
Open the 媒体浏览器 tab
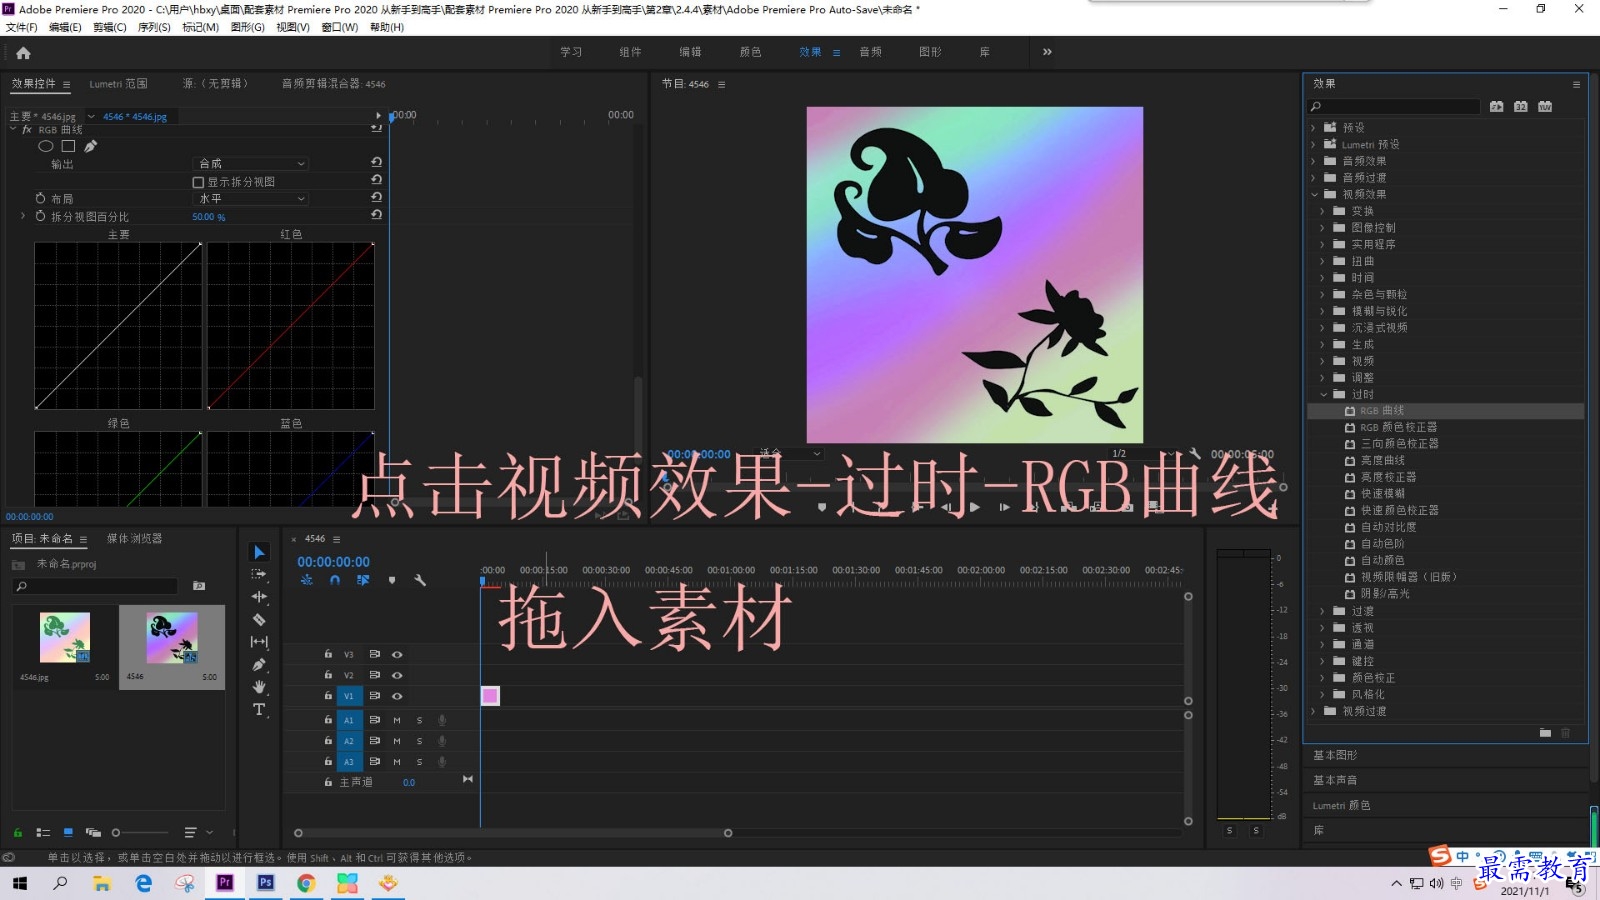click(134, 538)
